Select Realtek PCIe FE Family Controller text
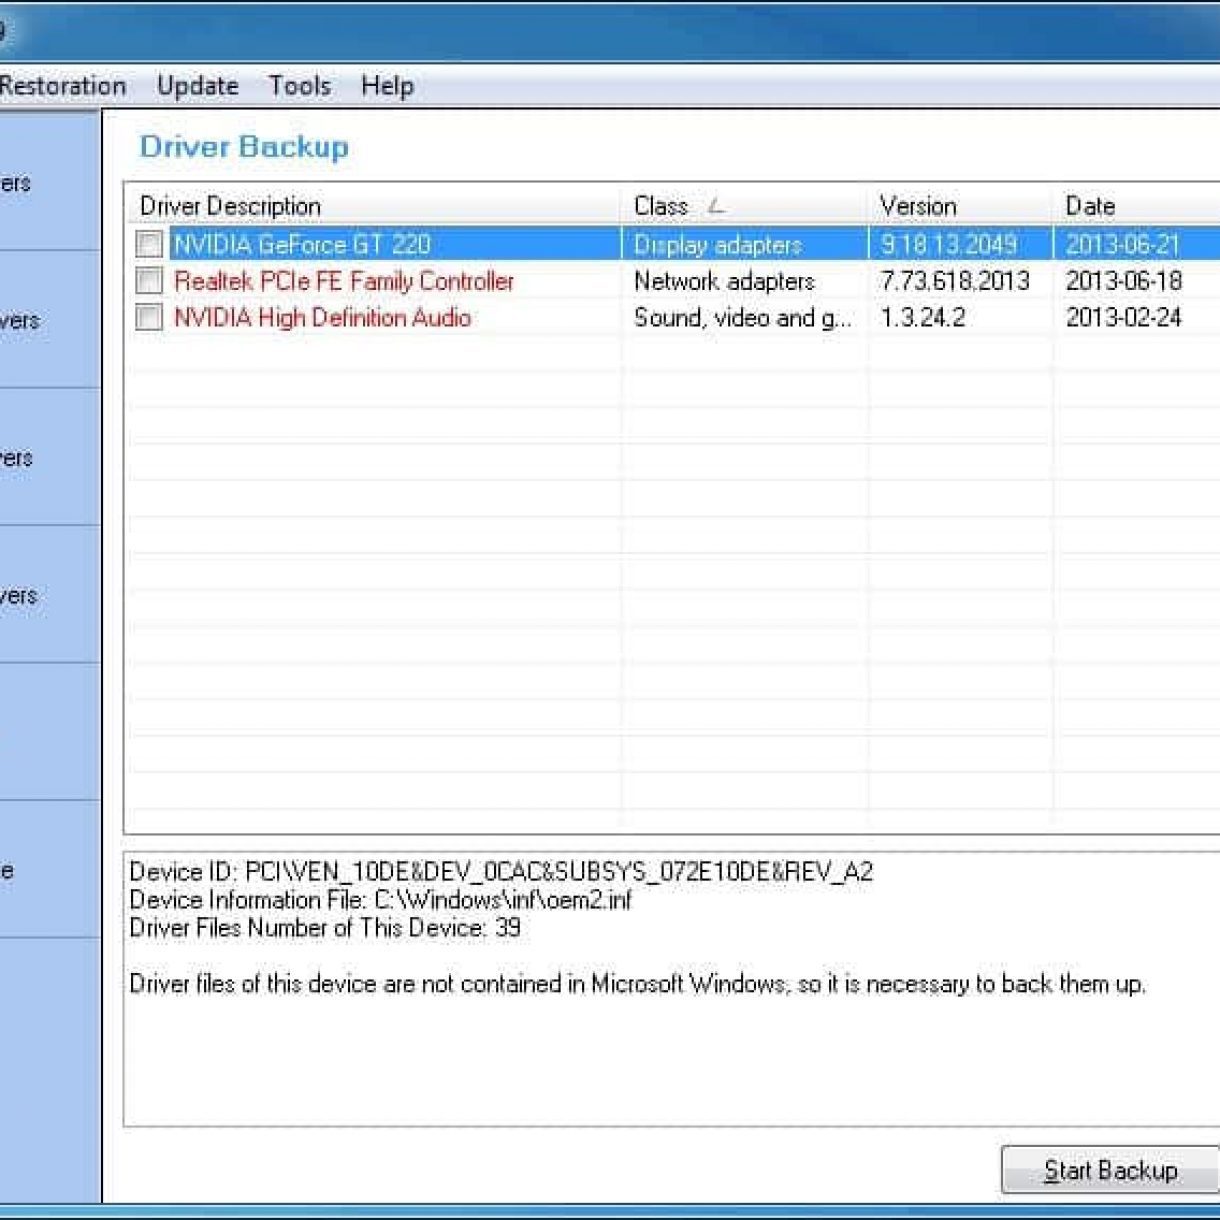The height and width of the screenshot is (1220, 1220). (344, 281)
